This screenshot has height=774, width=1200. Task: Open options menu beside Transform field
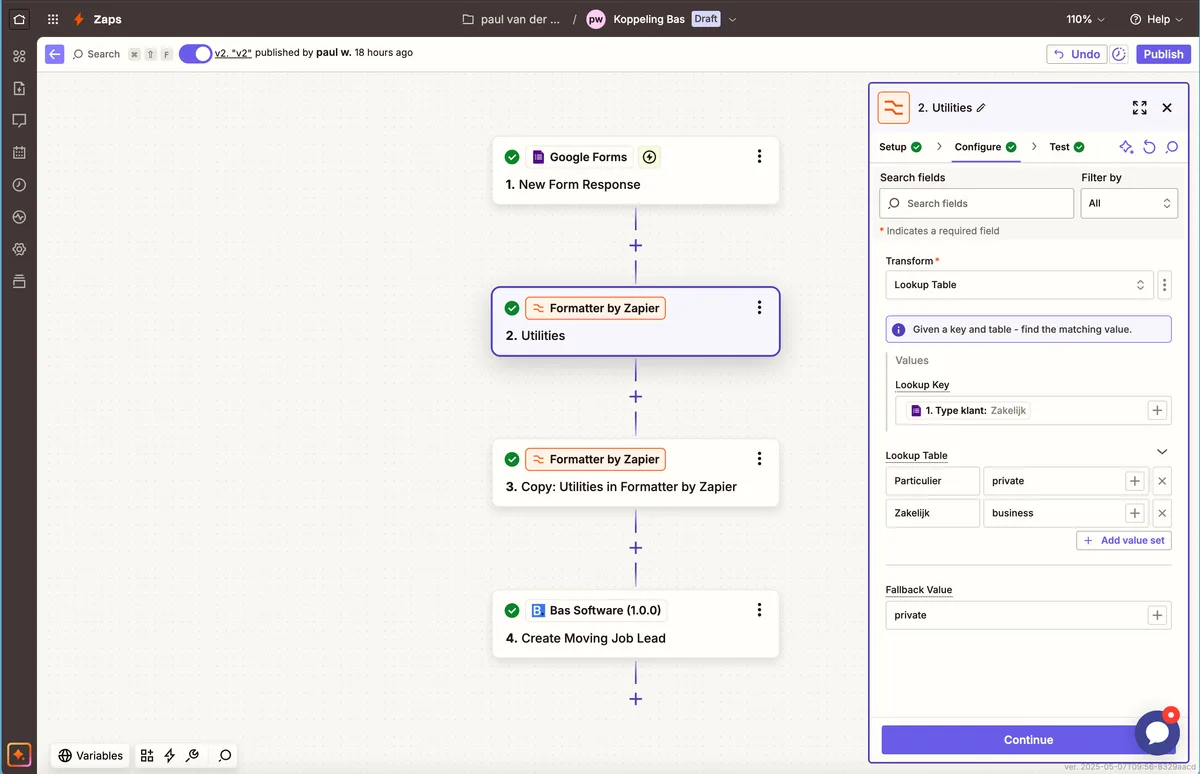point(1164,285)
